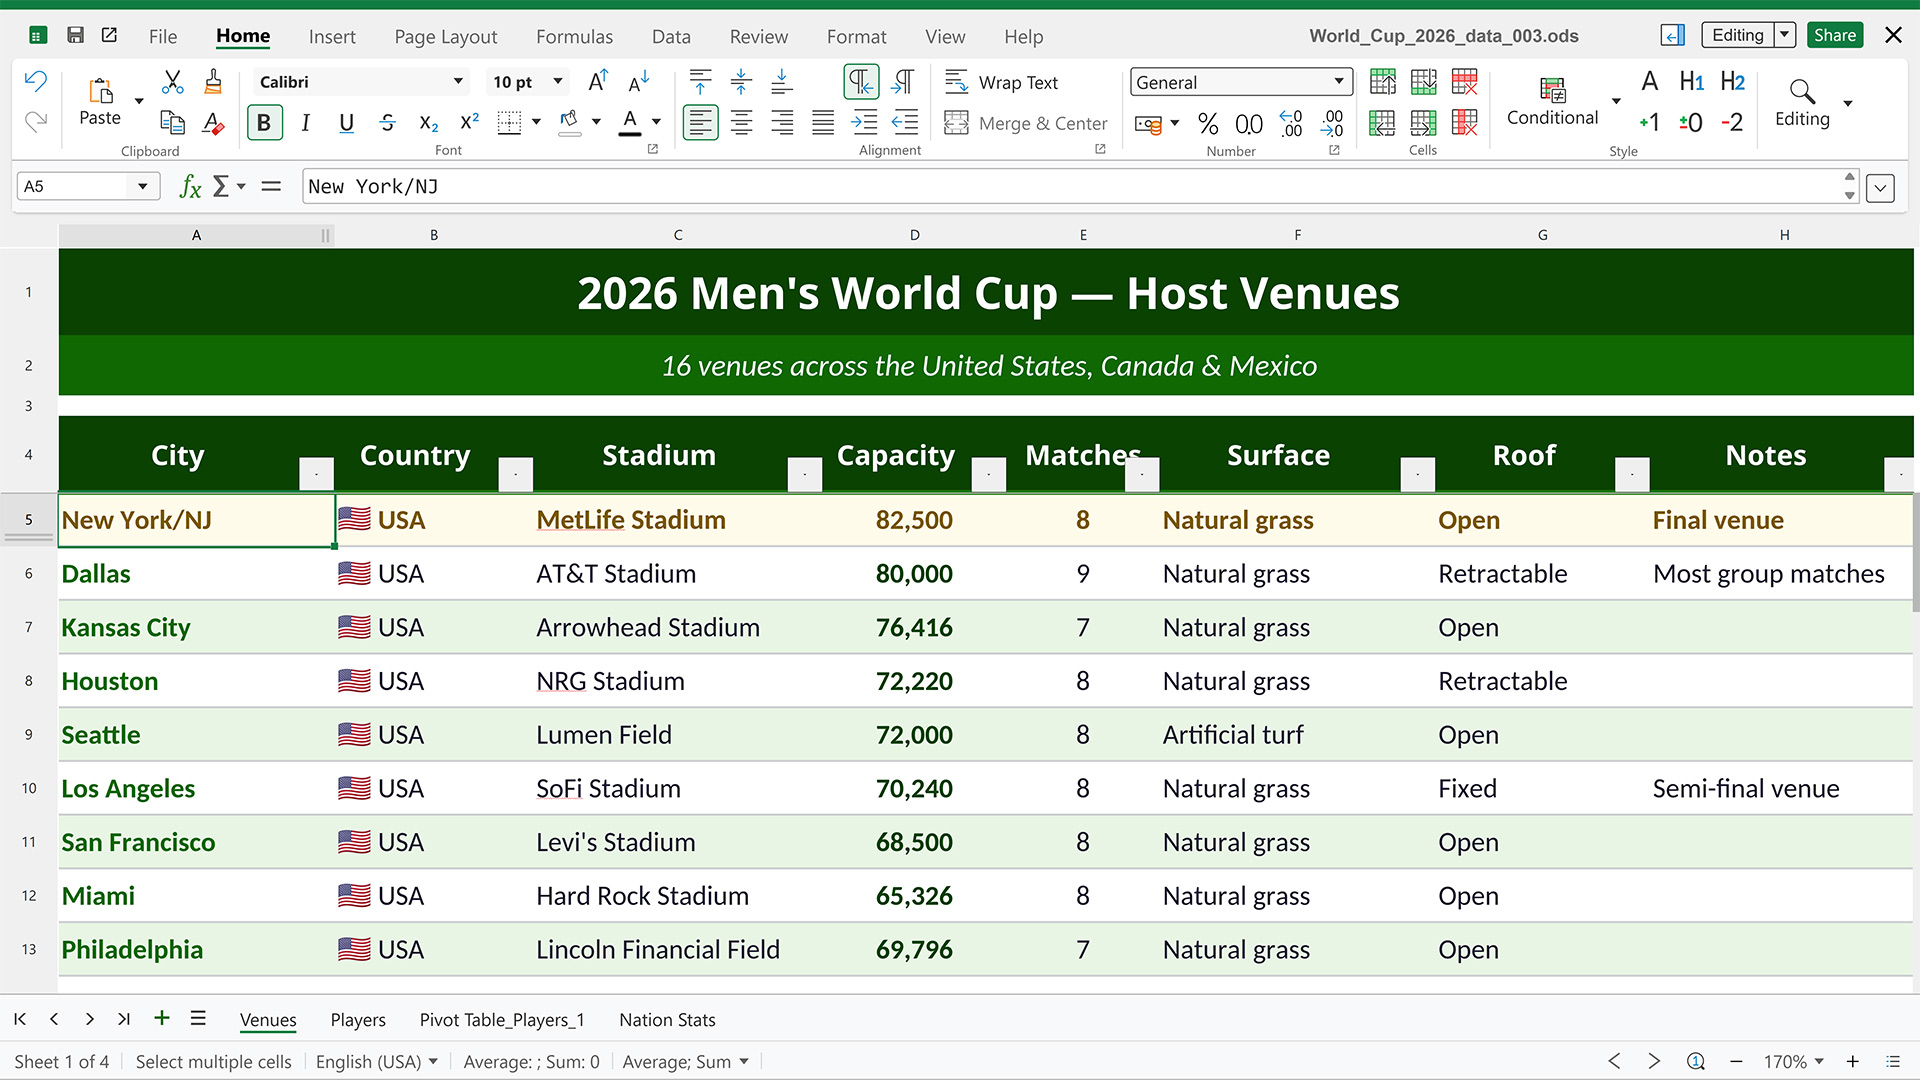This screenshot has width=1920, height=1080.
Task: Click the Increase Indent icon
Action: click(864, 123)
